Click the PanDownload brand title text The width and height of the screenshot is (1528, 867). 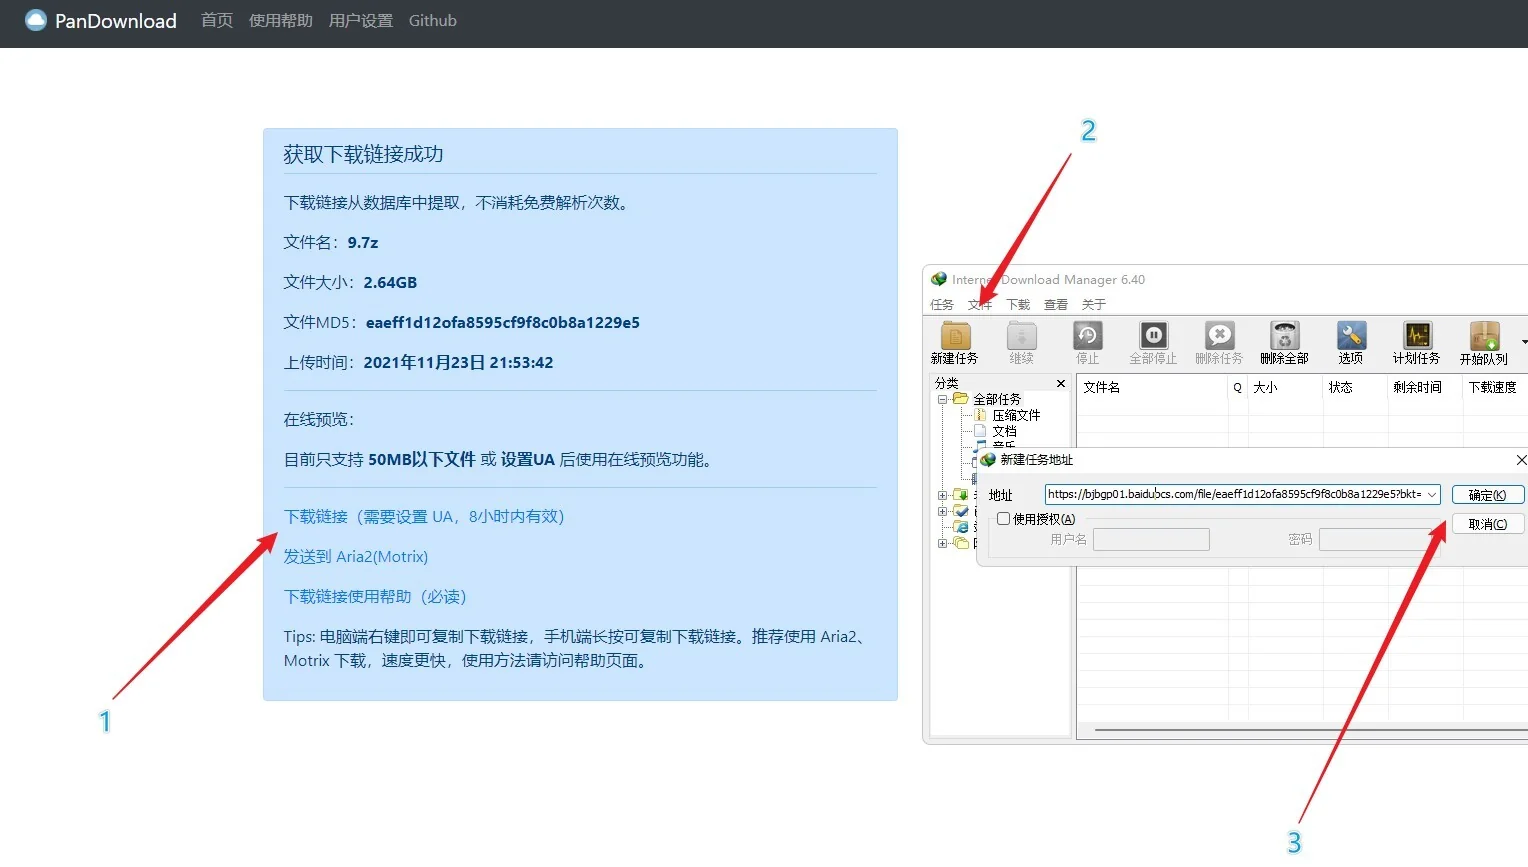116,21
